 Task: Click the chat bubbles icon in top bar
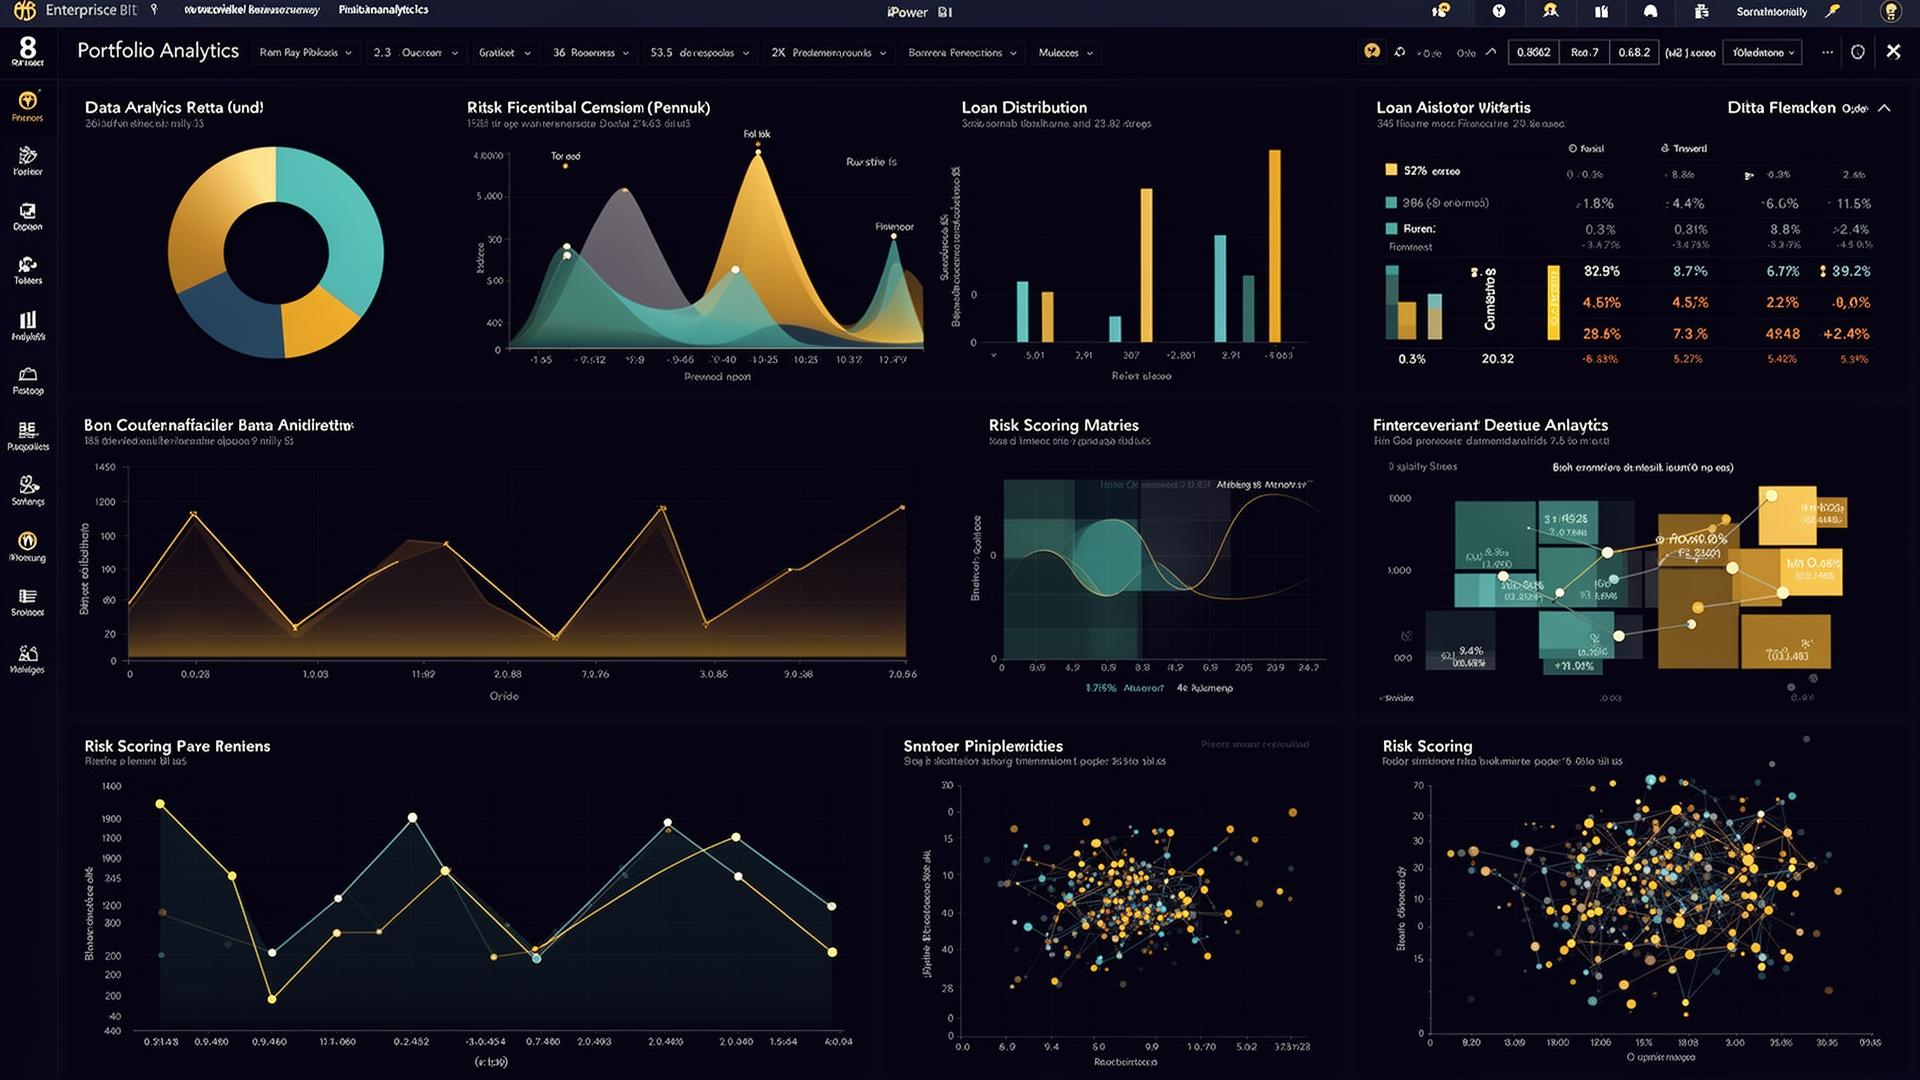click(x=1440, y=11)
